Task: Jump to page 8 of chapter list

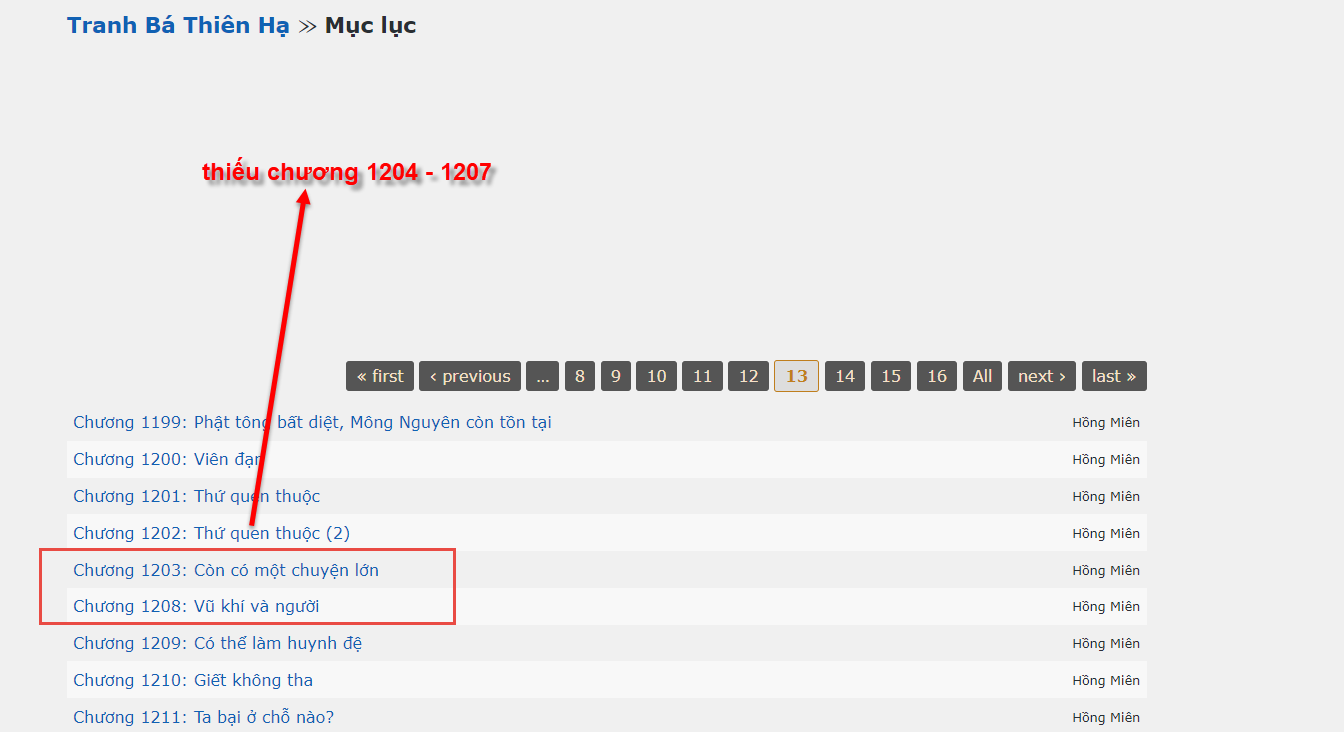Action: (x=580, y=376)
